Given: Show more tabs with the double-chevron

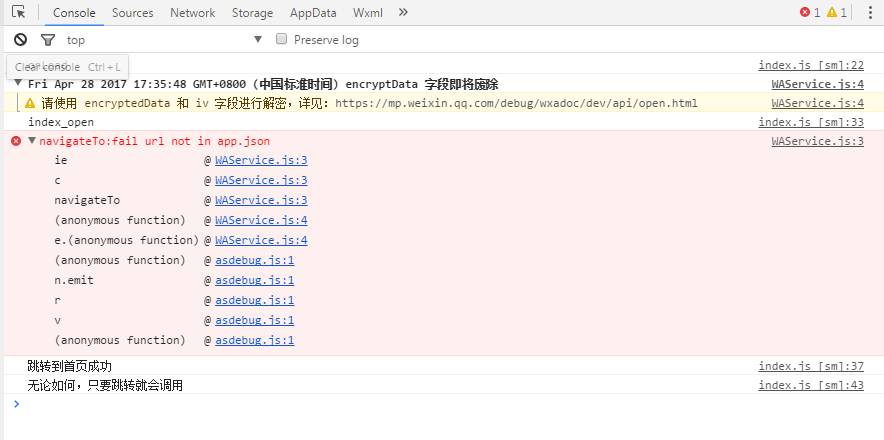Looking at the screenshot, I should 403,13.
